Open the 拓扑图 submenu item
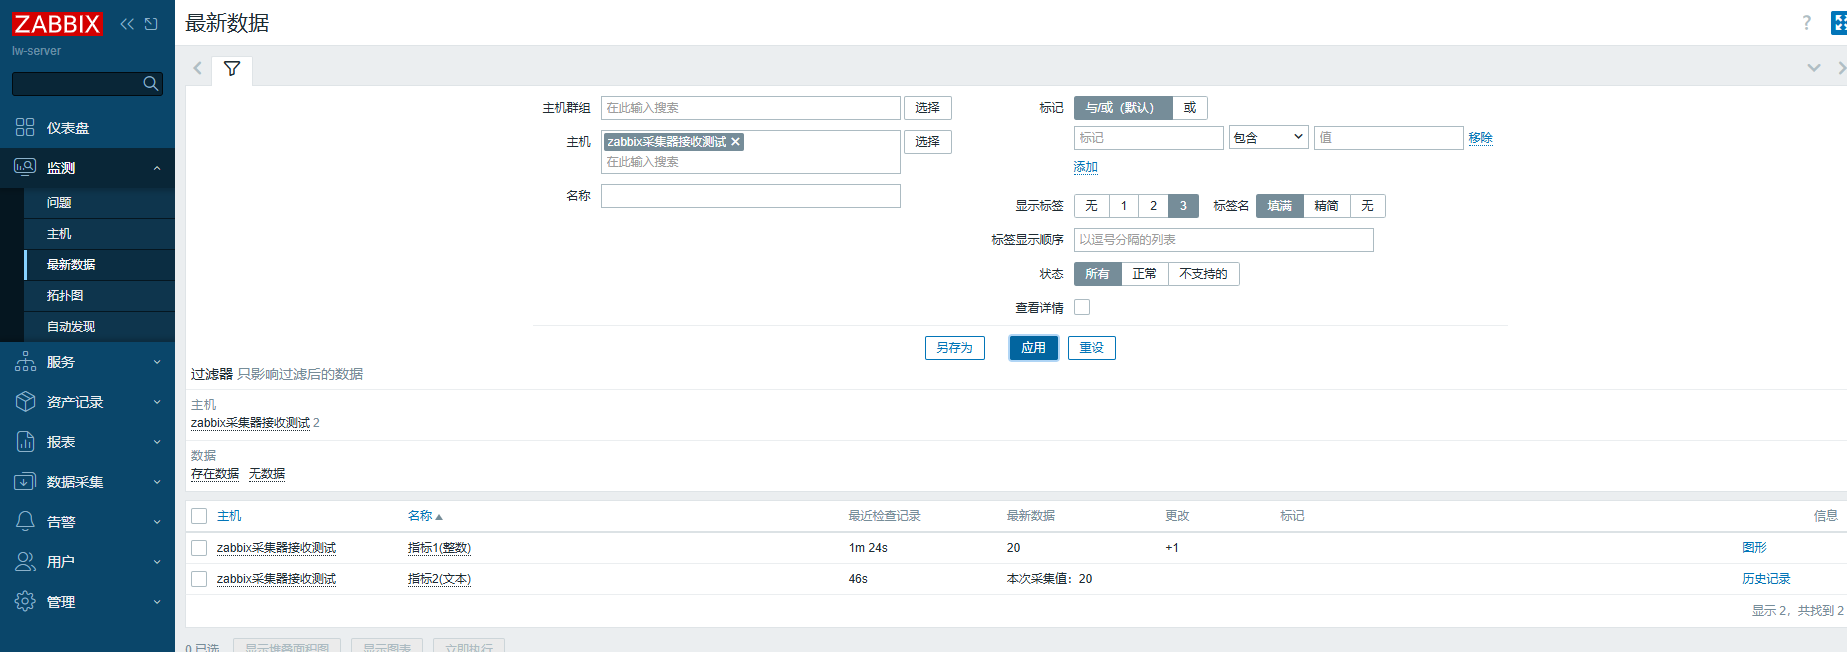This screenshot has height=652, width=1847. click(99, 296)
